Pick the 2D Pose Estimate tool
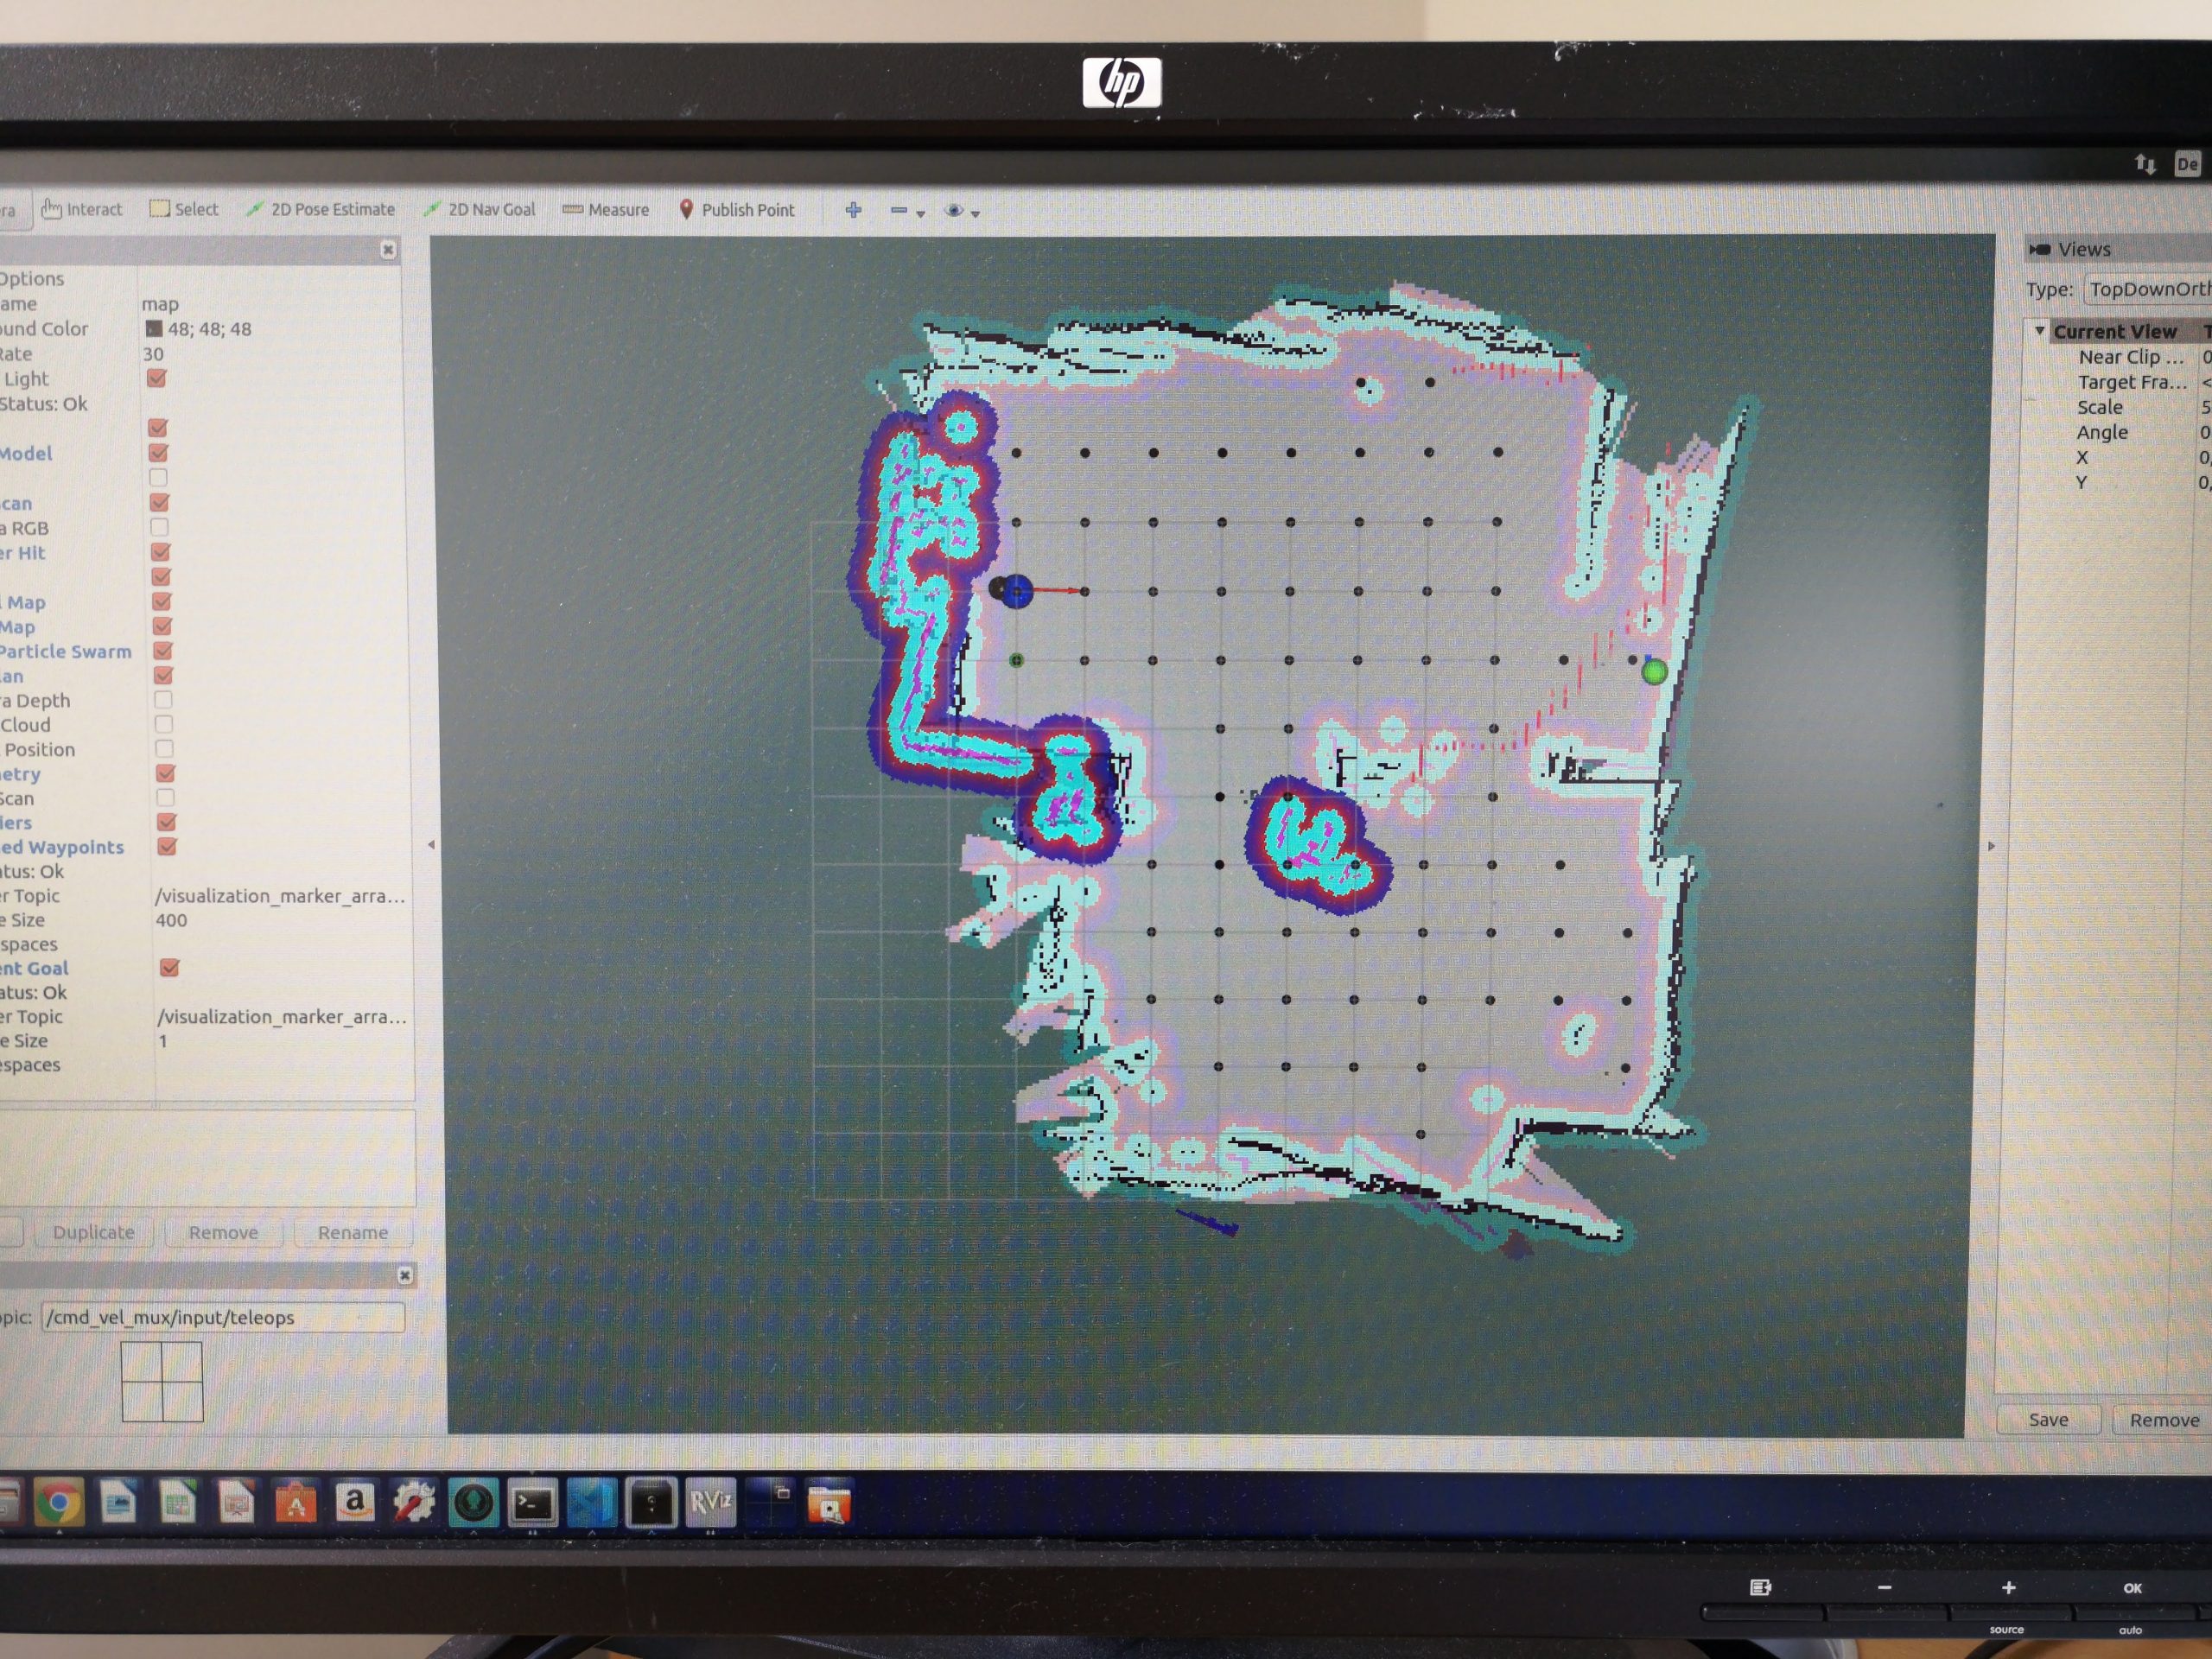Image resolution: width=2212 pixels, height=1659 pixels. pyautogui.click(x=321, y=209)
